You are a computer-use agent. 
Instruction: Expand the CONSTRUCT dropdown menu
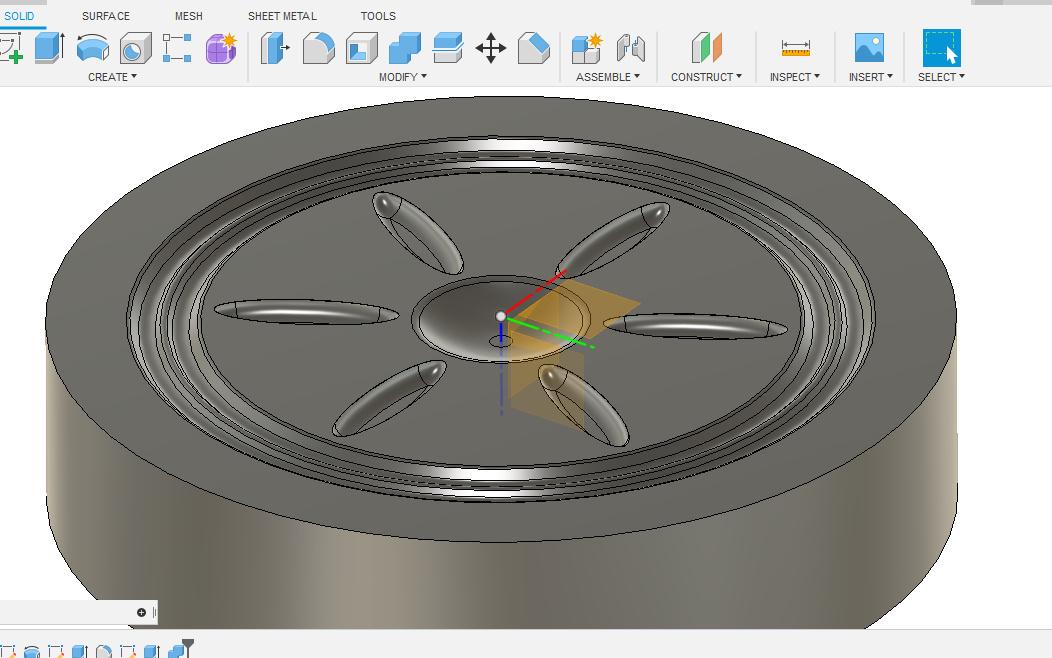point(707,77)
